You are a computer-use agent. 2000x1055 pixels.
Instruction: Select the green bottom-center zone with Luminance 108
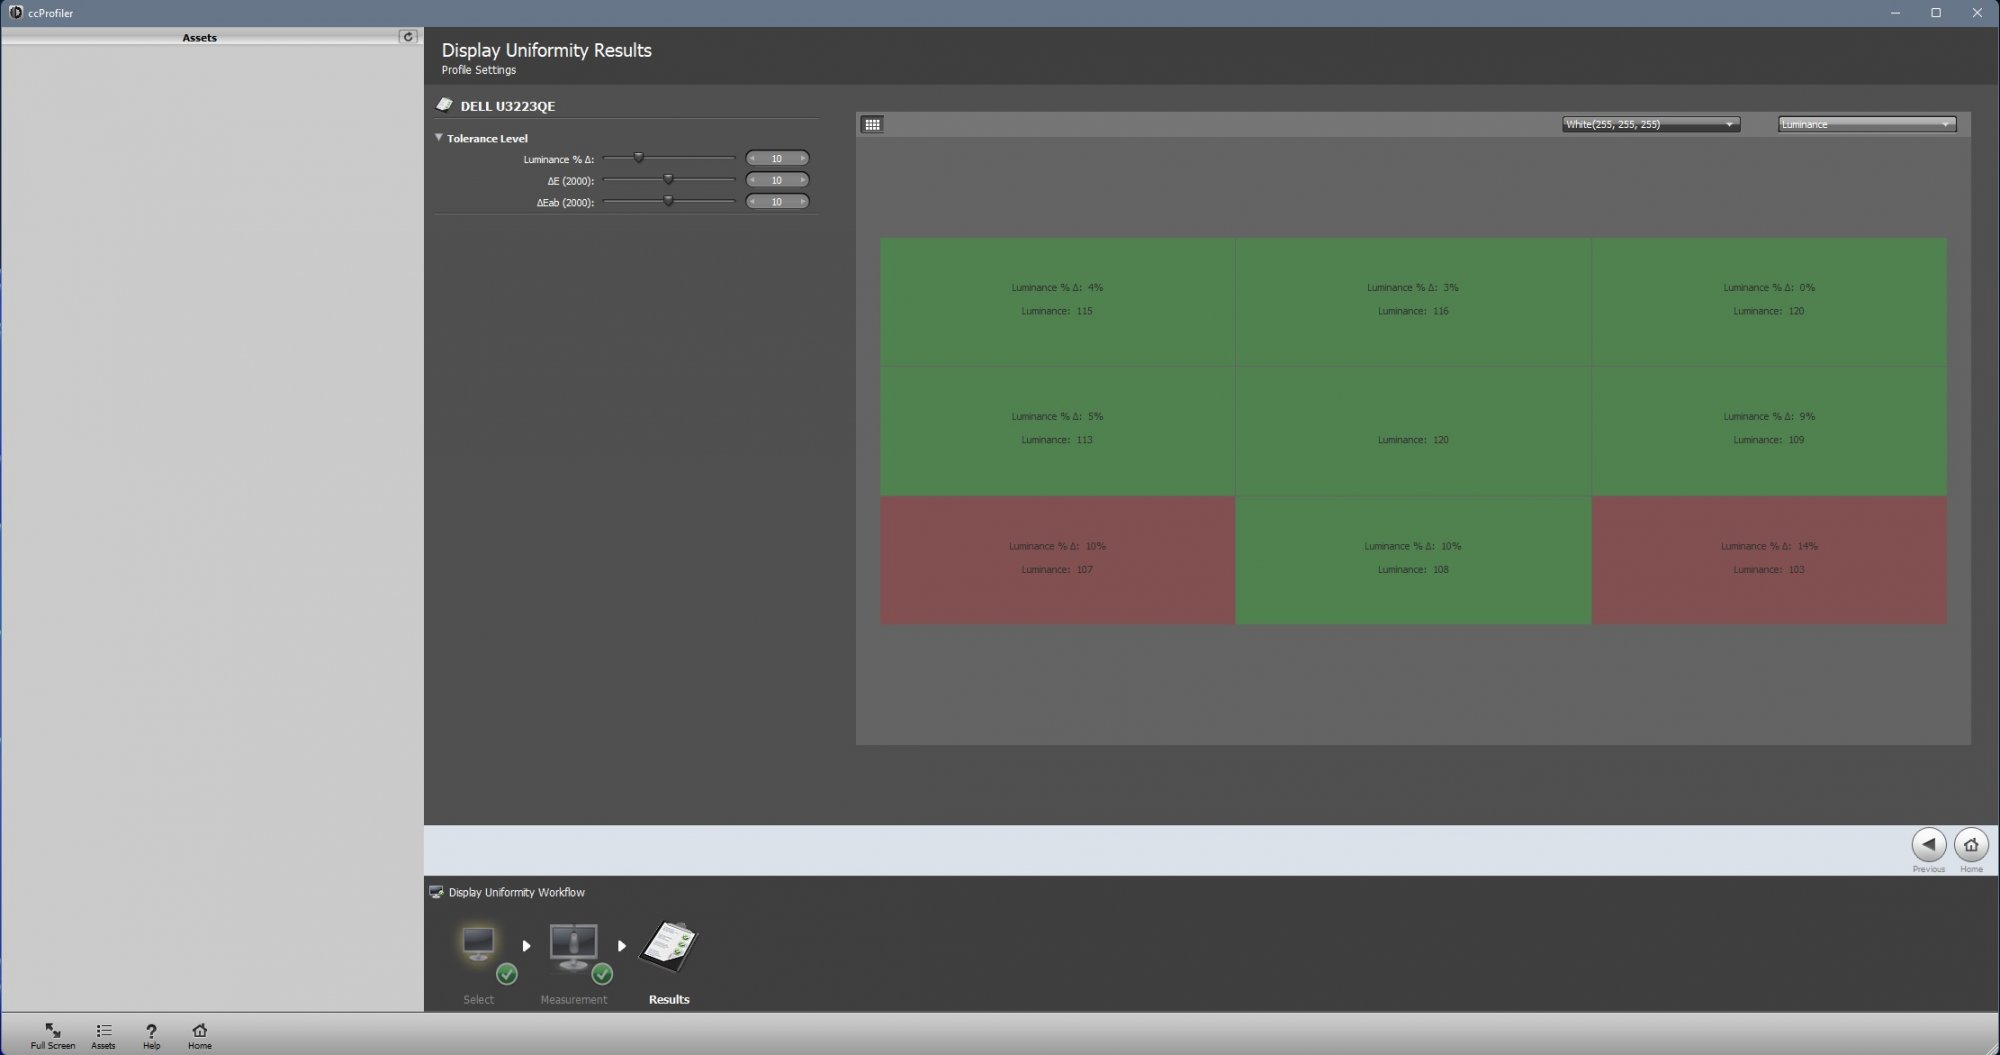coord(1413,560)
